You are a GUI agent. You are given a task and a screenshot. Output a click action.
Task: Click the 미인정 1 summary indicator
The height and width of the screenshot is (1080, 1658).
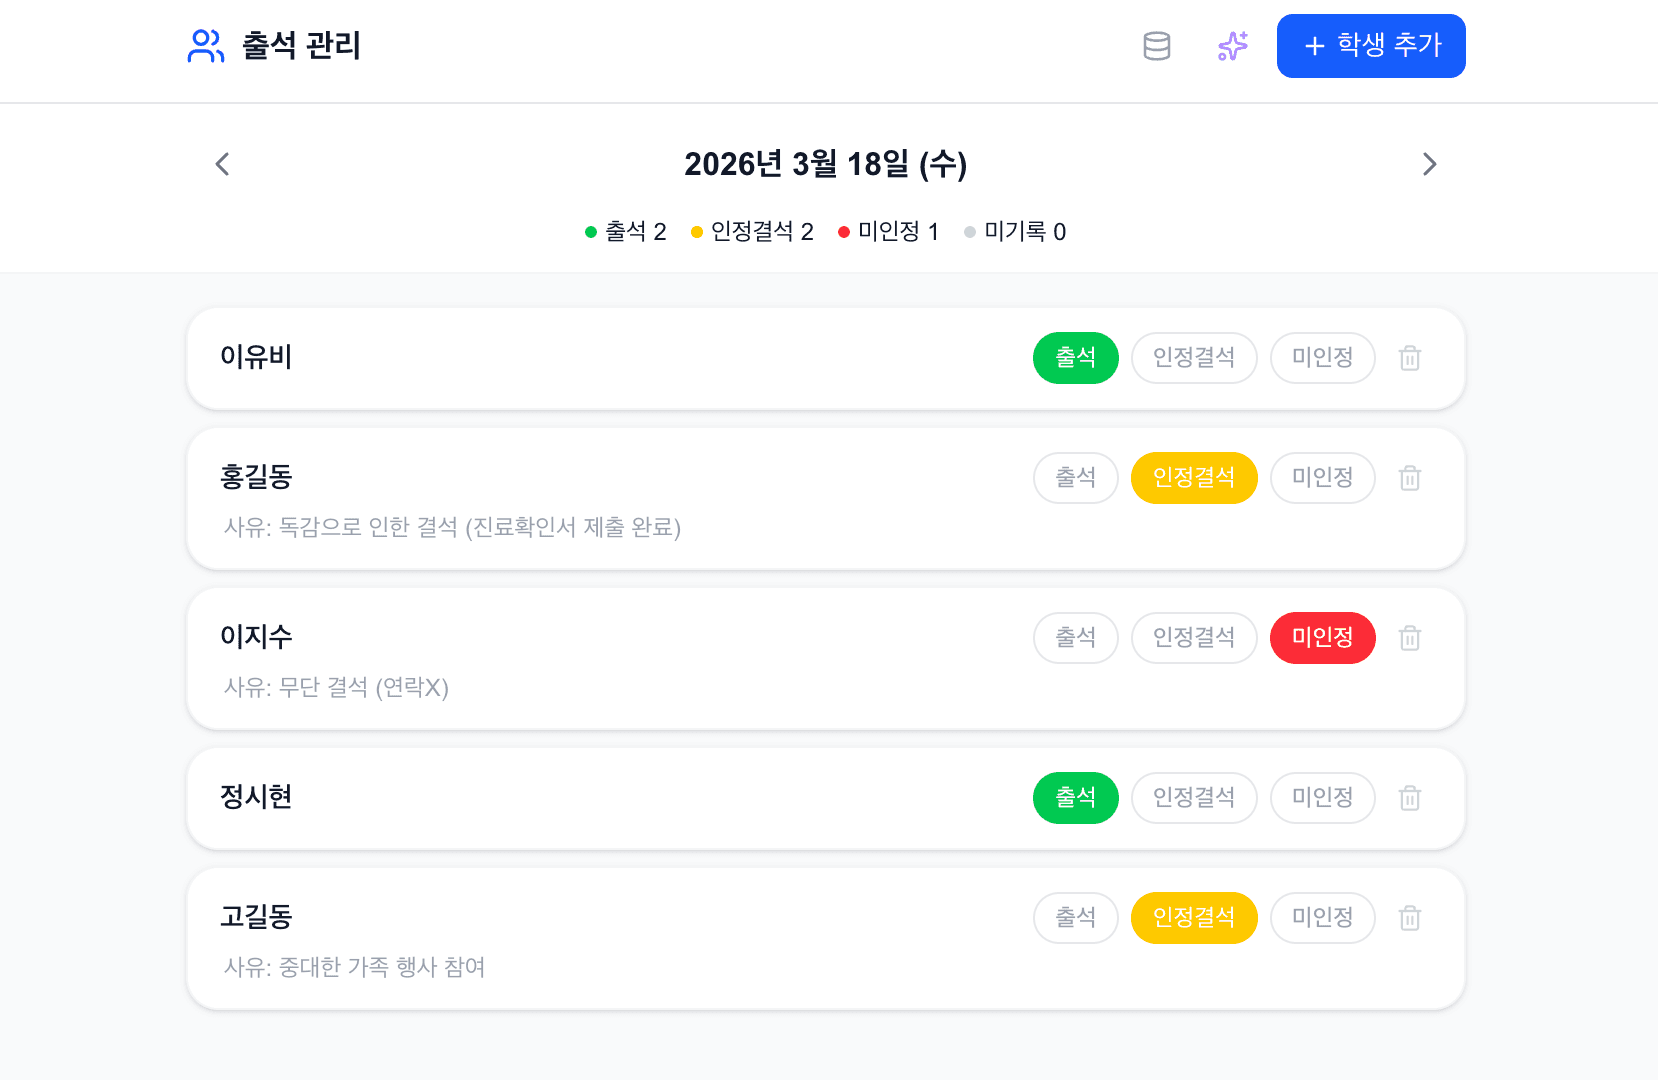(x=889, y=232)
